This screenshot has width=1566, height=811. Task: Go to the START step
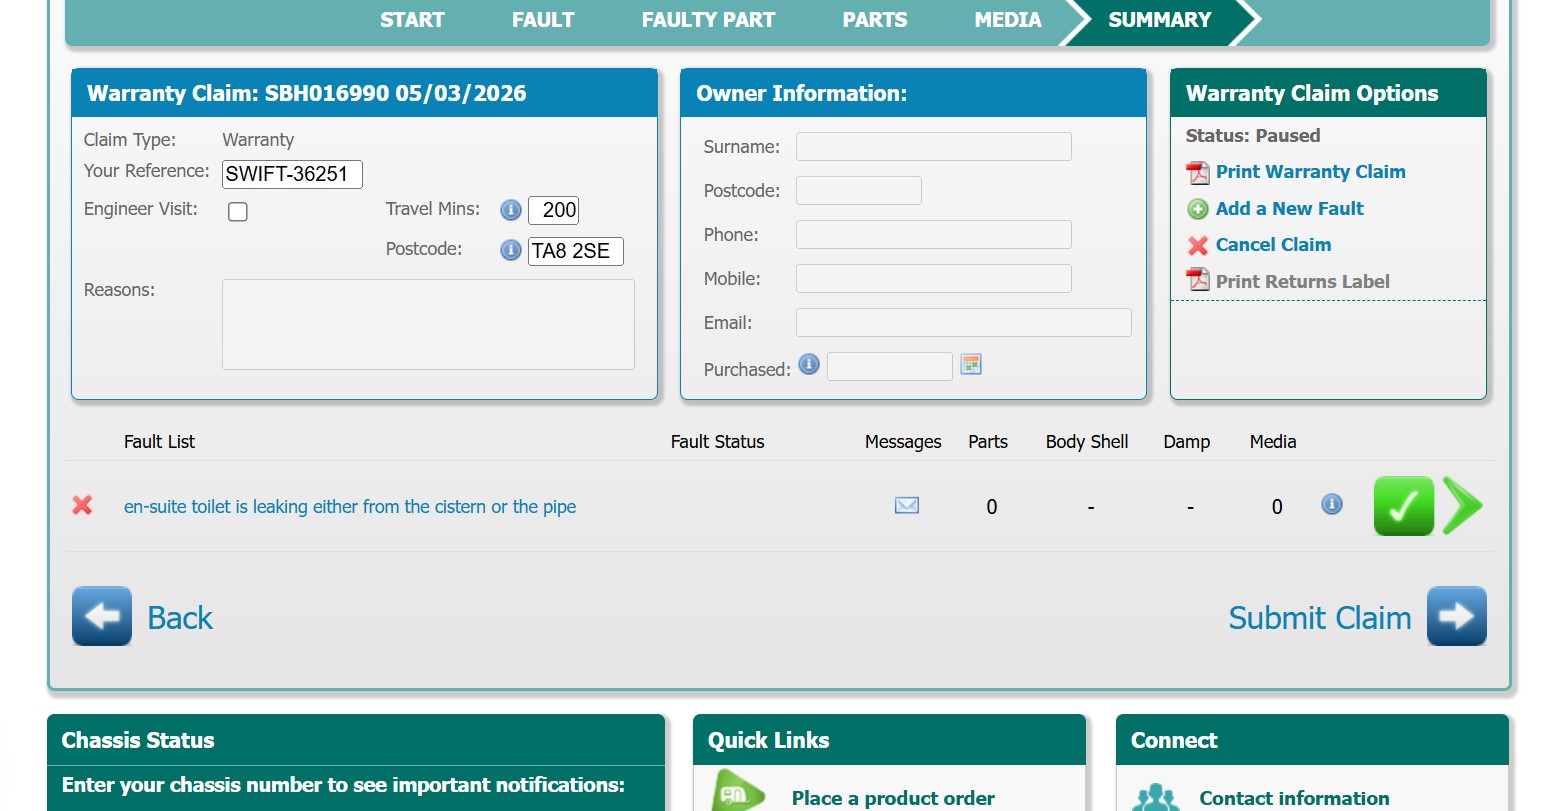412,20
